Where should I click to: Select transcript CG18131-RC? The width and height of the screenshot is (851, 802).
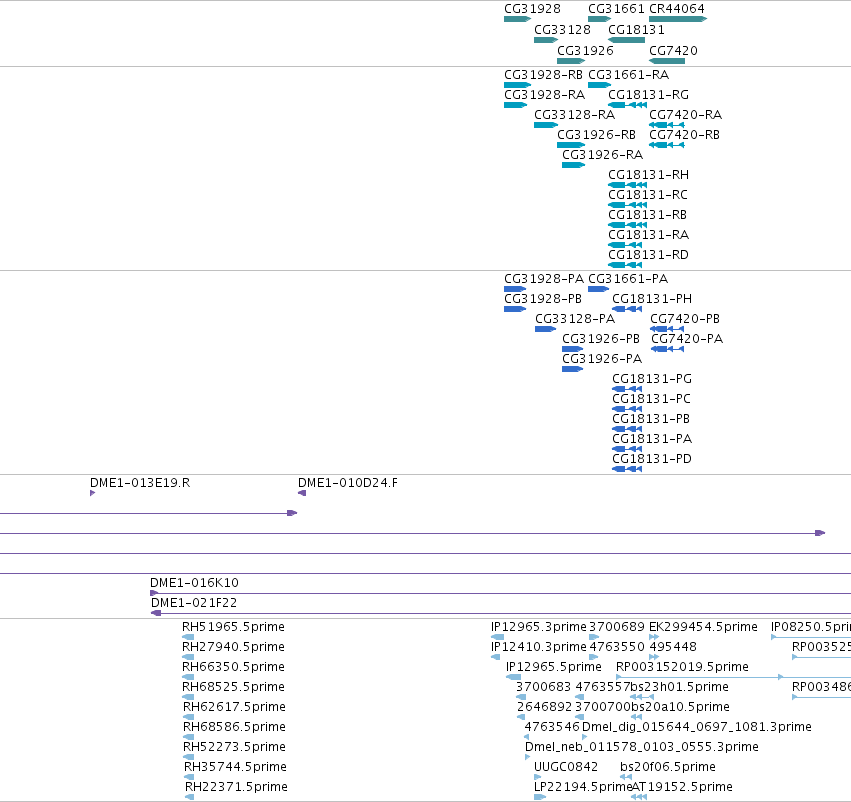coord(627,205)
